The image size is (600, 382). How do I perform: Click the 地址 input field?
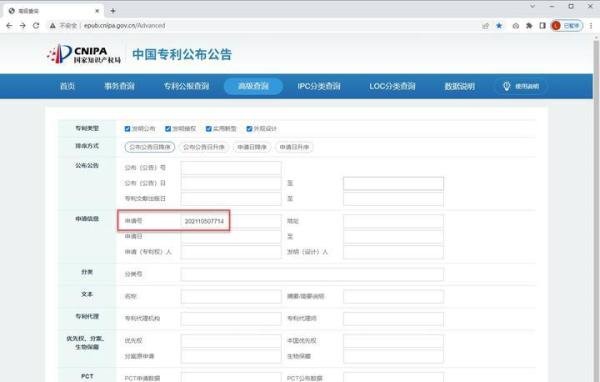393,221
